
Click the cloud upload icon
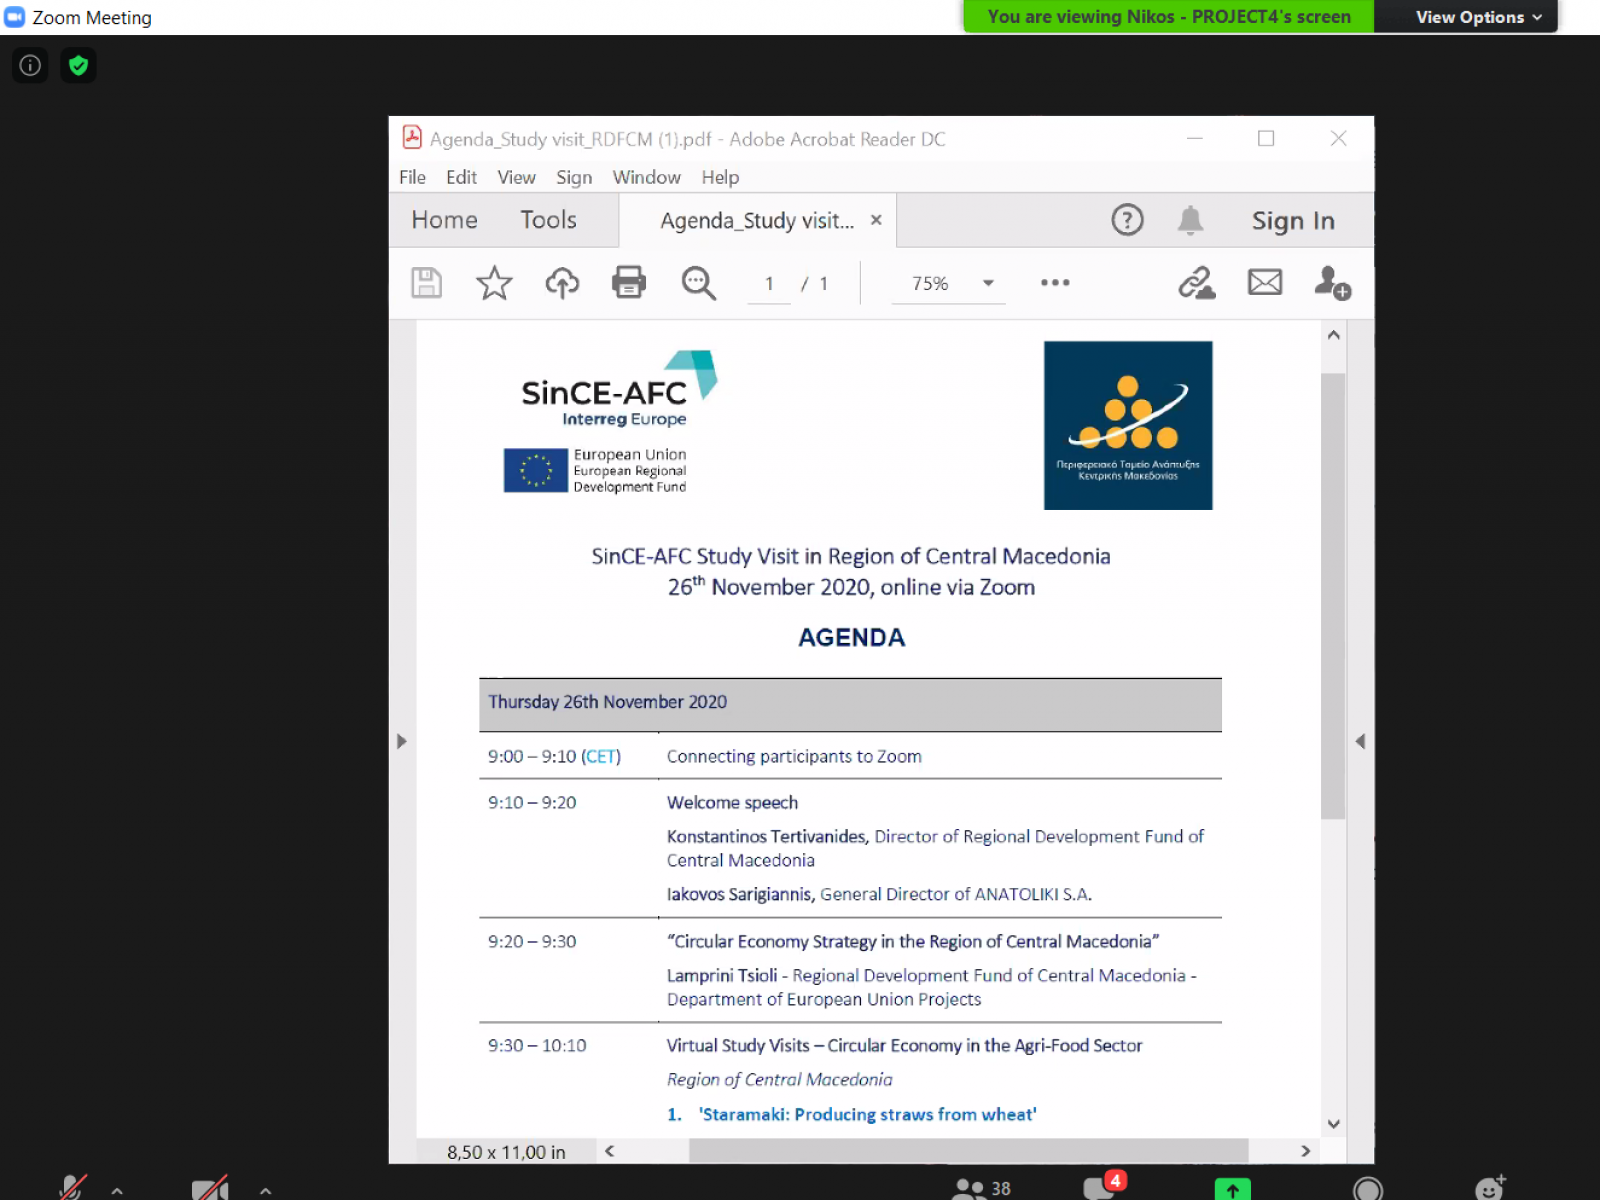pos(562,283)
